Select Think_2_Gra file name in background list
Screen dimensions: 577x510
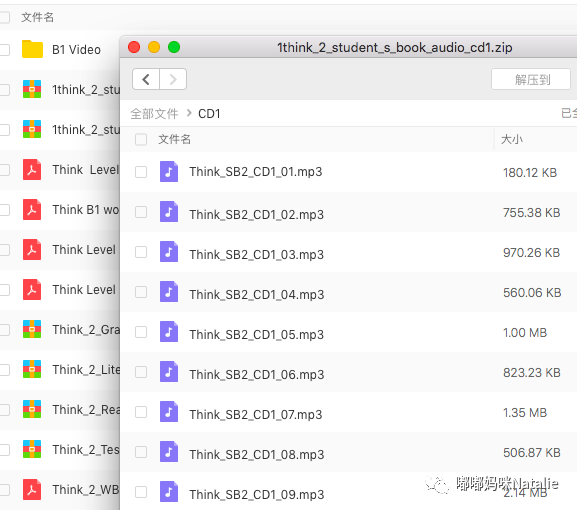point(86,329)
